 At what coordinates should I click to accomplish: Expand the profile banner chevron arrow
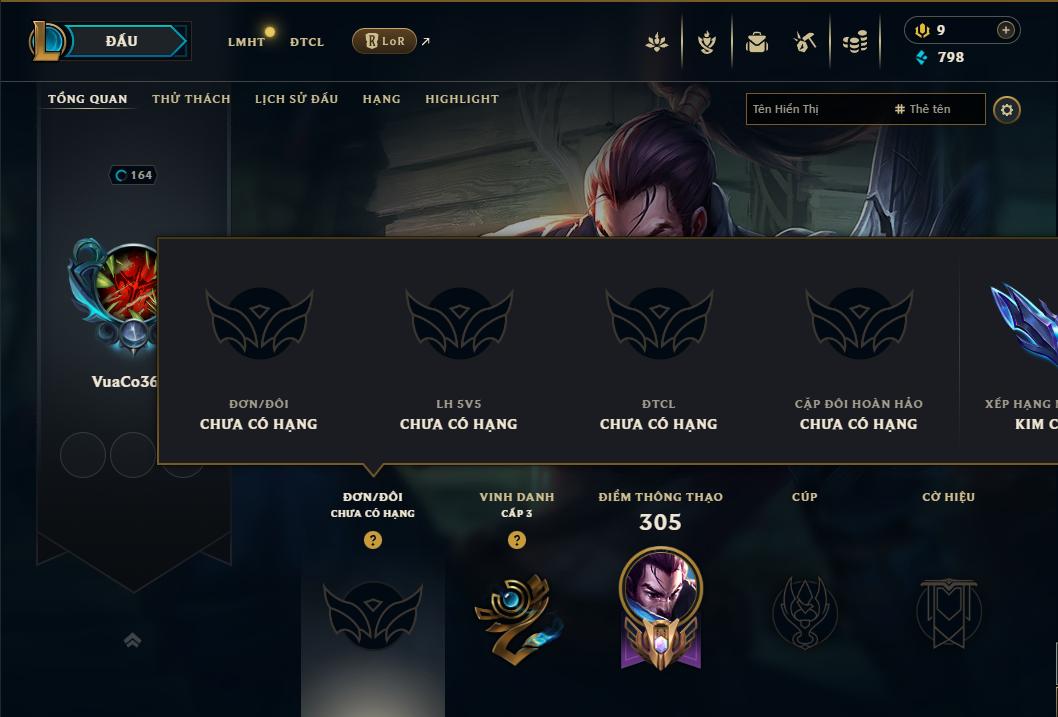[x=132, y=640]
